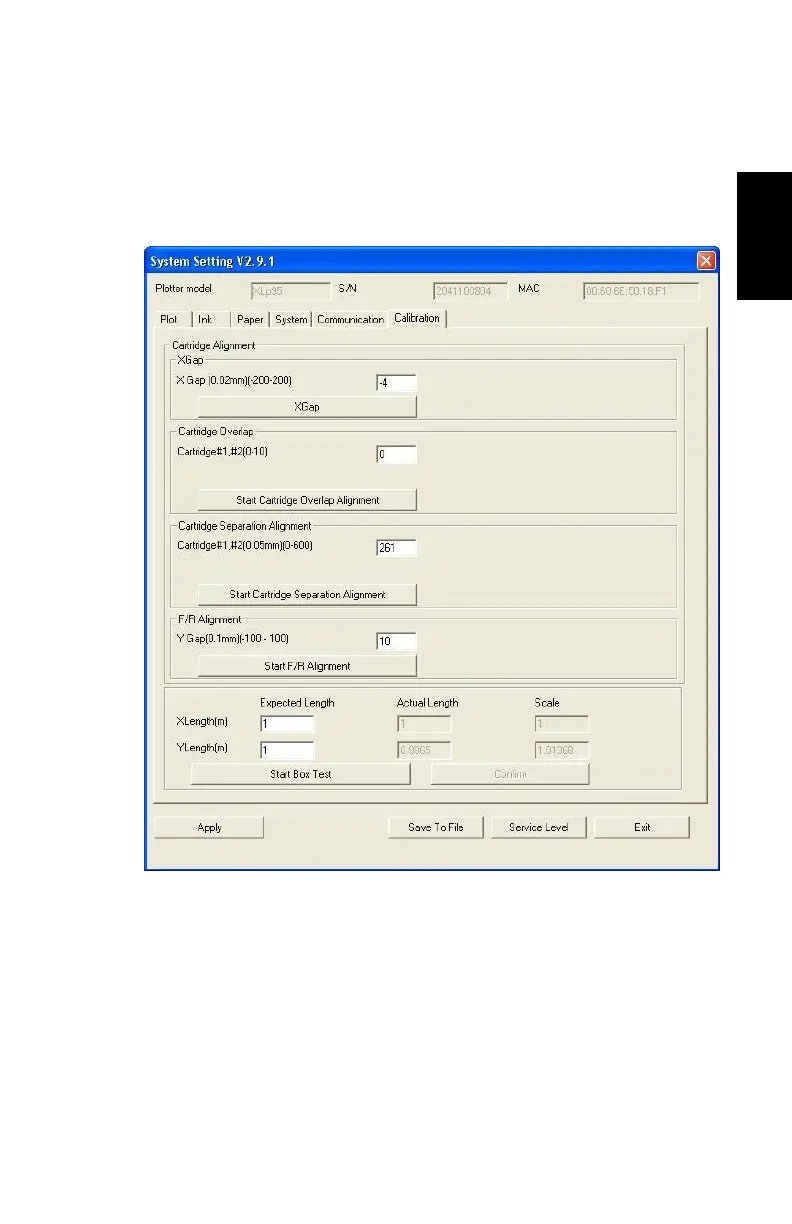Go to the System tab

(x=291, y=320)
